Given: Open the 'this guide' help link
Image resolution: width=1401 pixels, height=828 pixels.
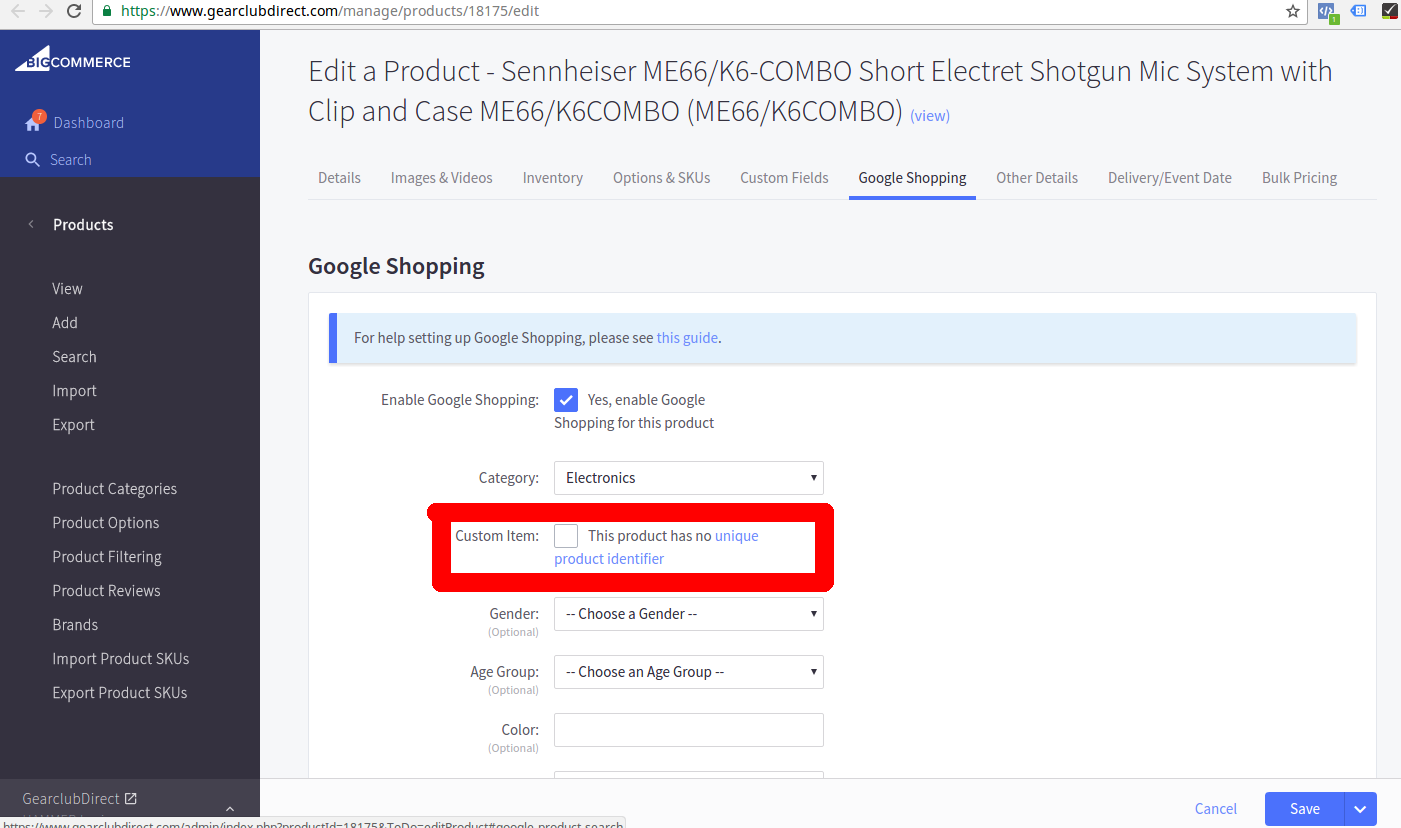Looking at the screenshot, I should pyautogui.click(x=687, y=338).
